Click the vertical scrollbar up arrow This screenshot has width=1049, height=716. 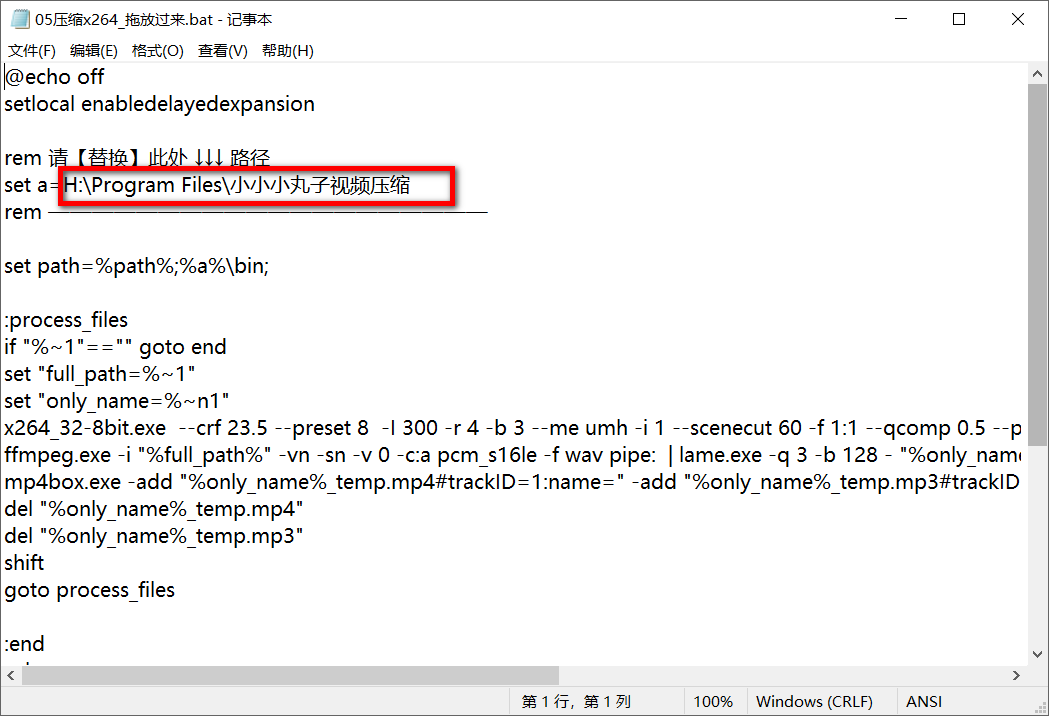[x=1038, y=73]
